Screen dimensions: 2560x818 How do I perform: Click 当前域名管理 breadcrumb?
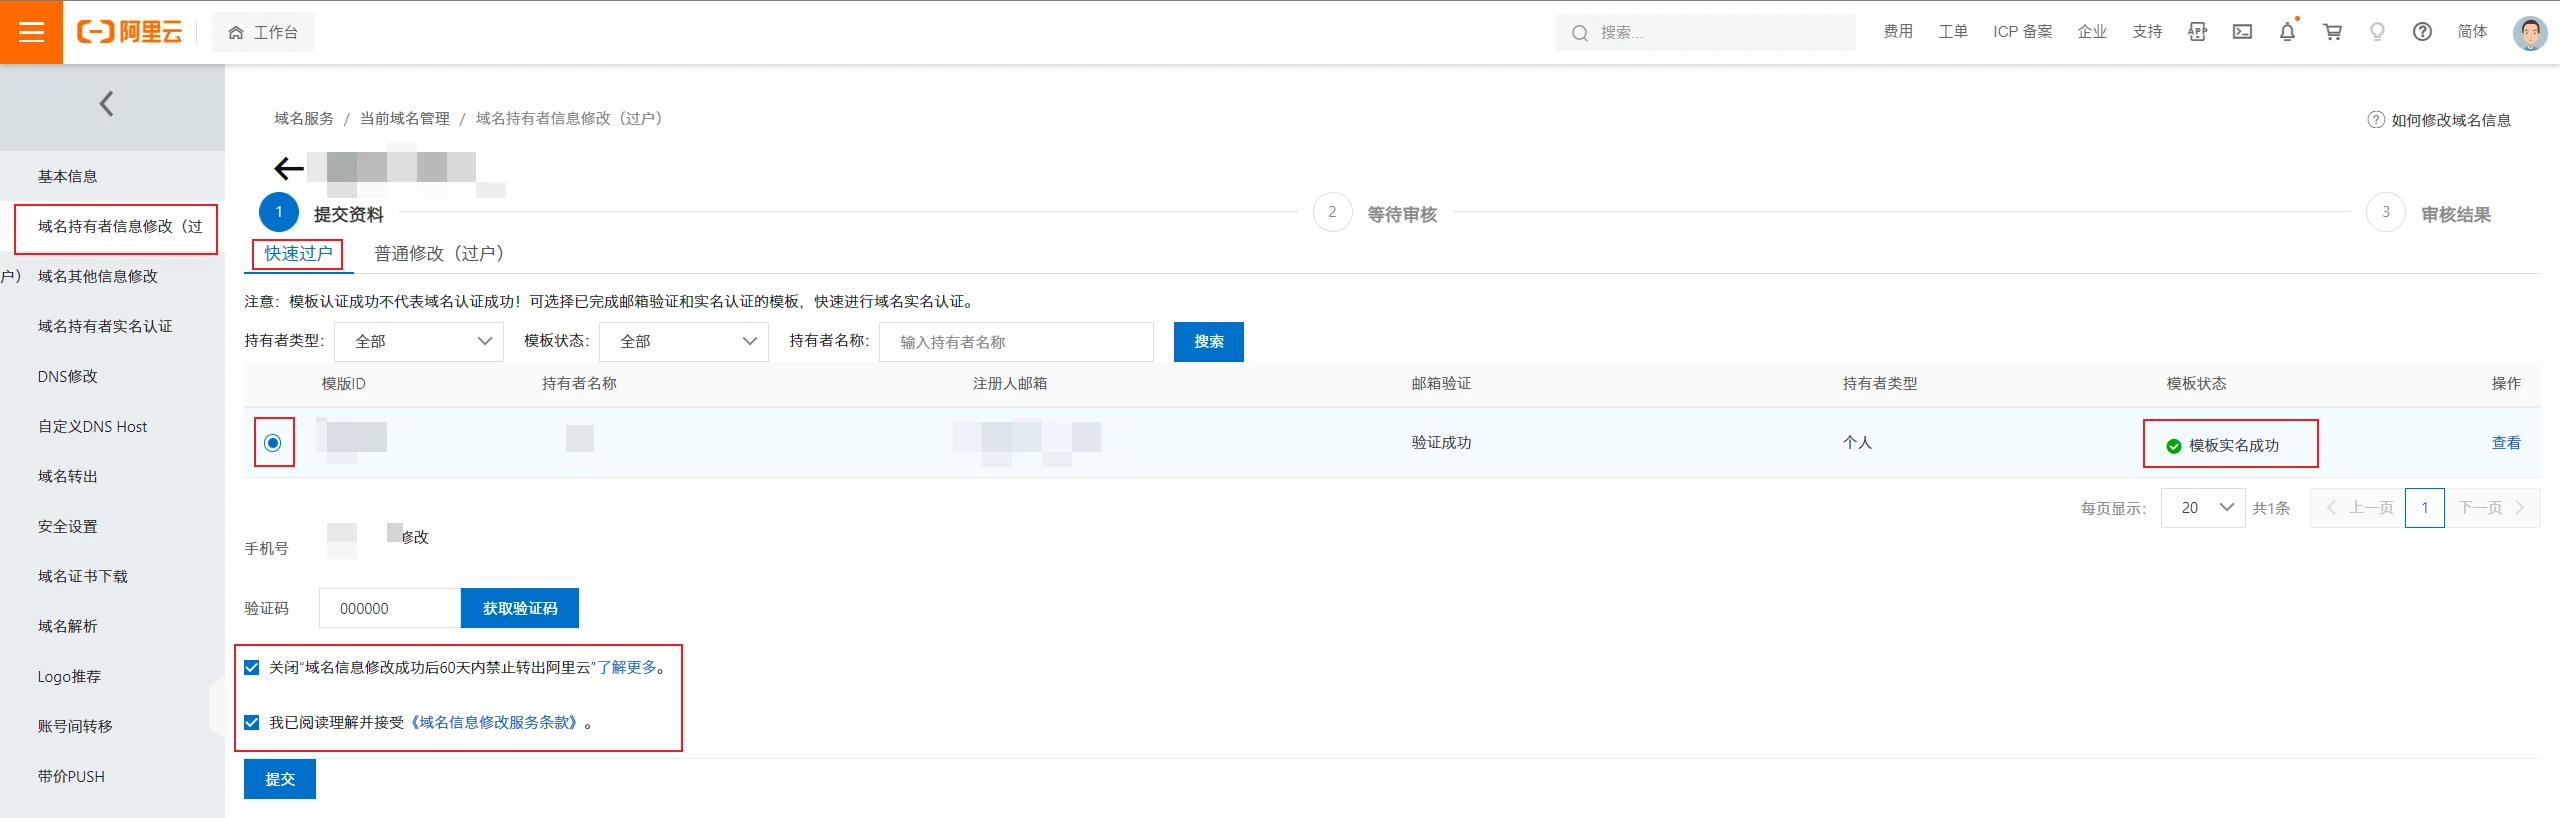click(404, 118)
